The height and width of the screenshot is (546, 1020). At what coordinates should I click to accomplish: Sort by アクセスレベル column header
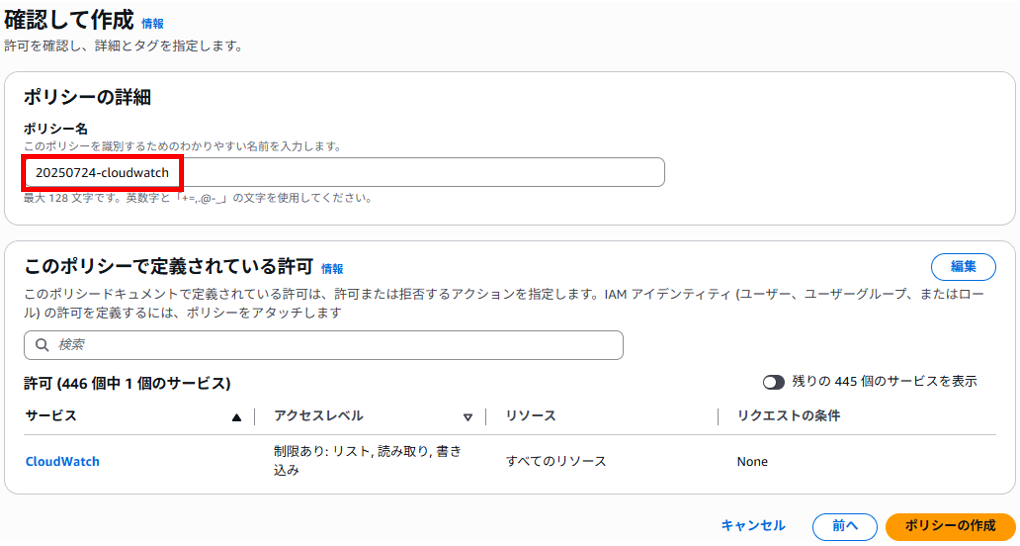[318, 416]
